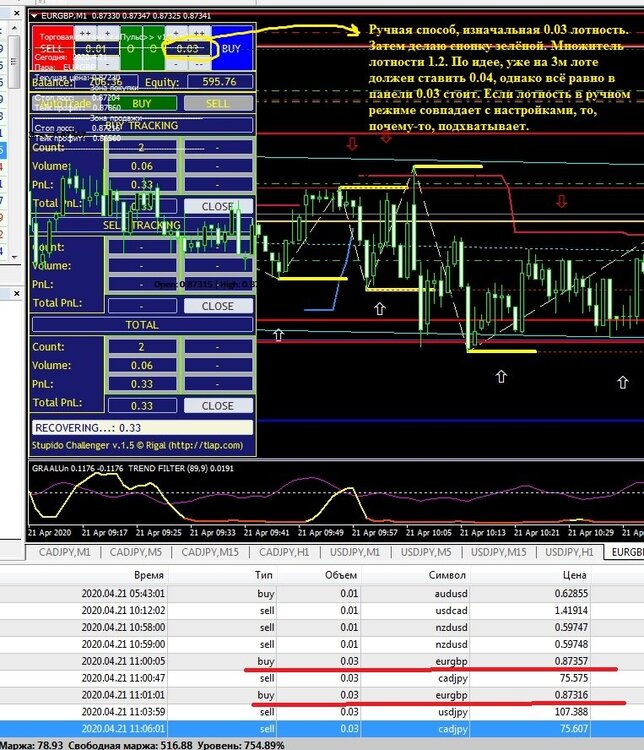Switch to USDJPY,M1 chart tab
This screenshot has width=644, height=750.
pyautogui.click(x=355, y=552)
